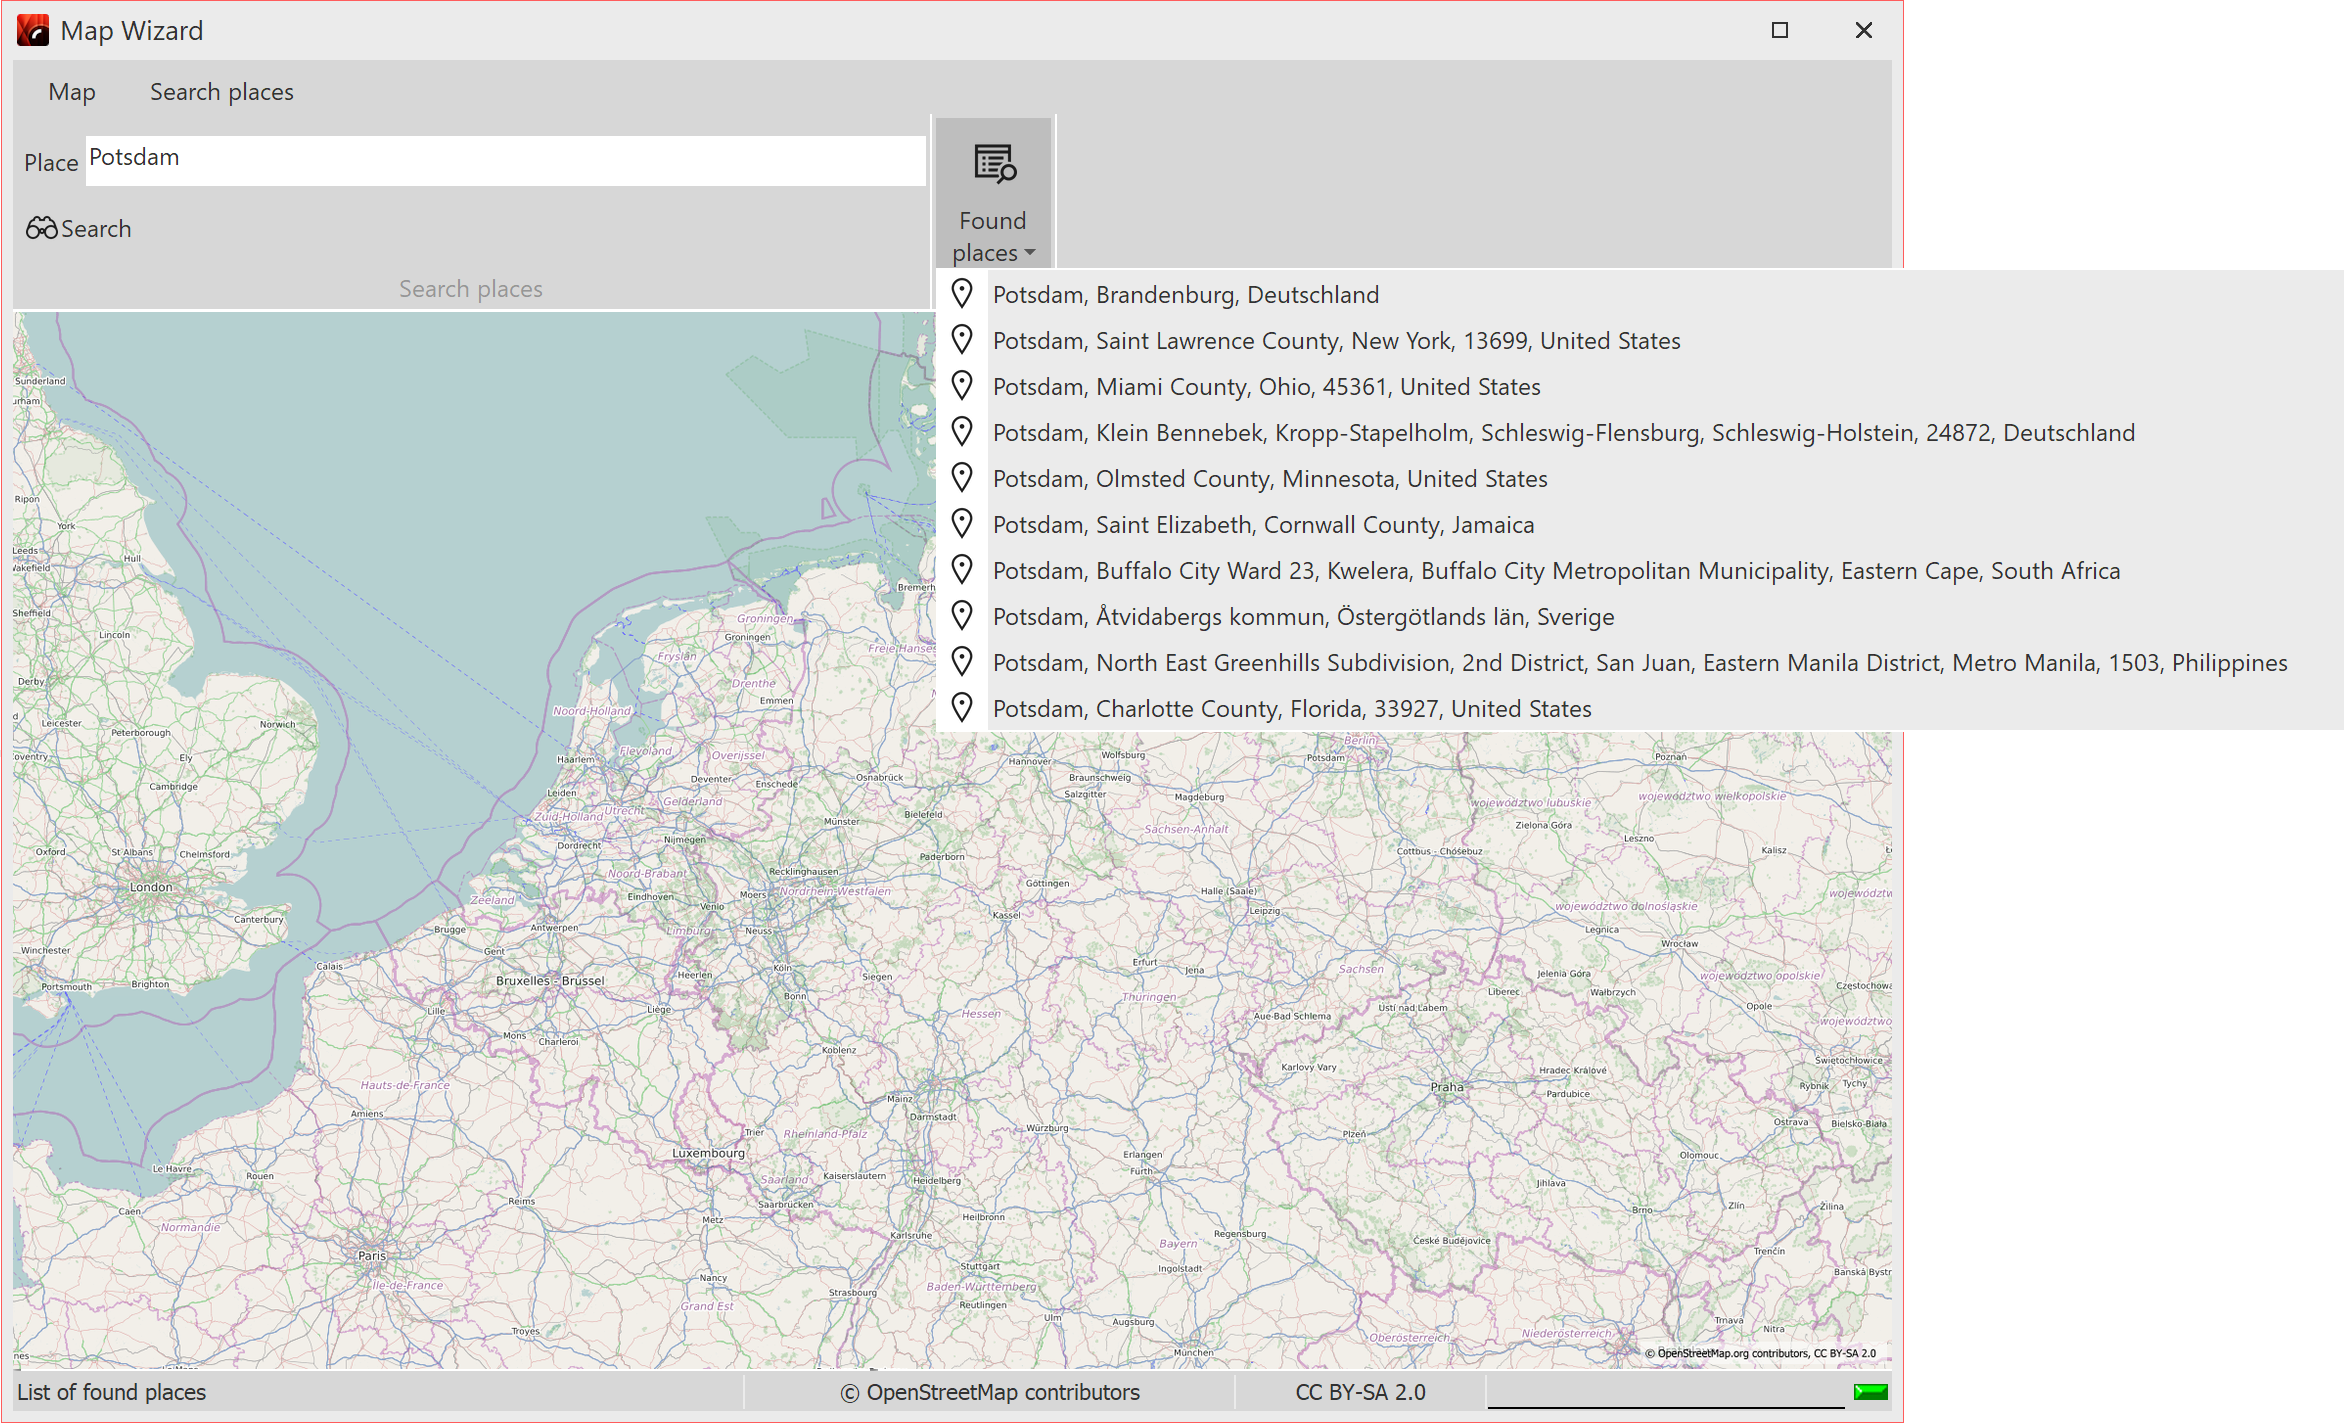Select the Potsdam, Miami County, Ohio result
Viewport: 2346px width, 1423px height.
click(x=1267, y=386)
